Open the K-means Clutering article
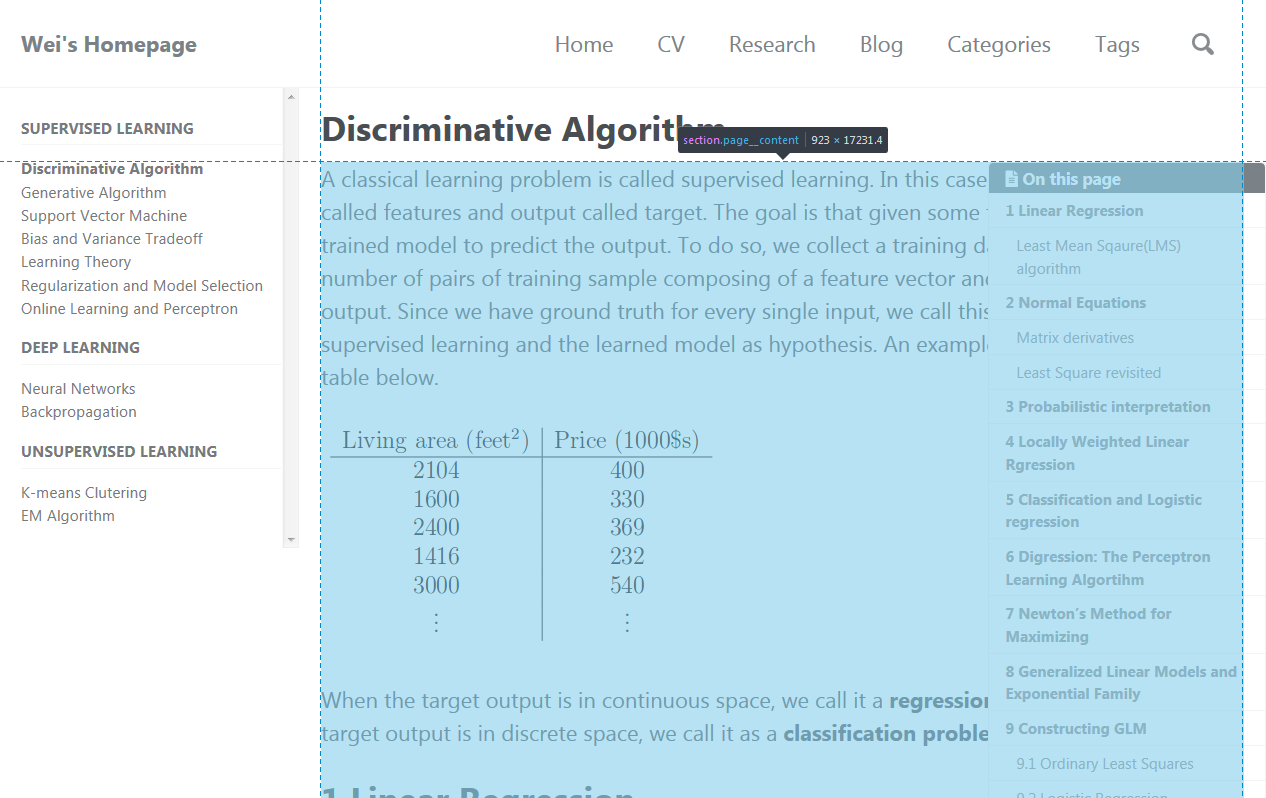Viewport: 1266px width, 798px height. pos(83,492)
